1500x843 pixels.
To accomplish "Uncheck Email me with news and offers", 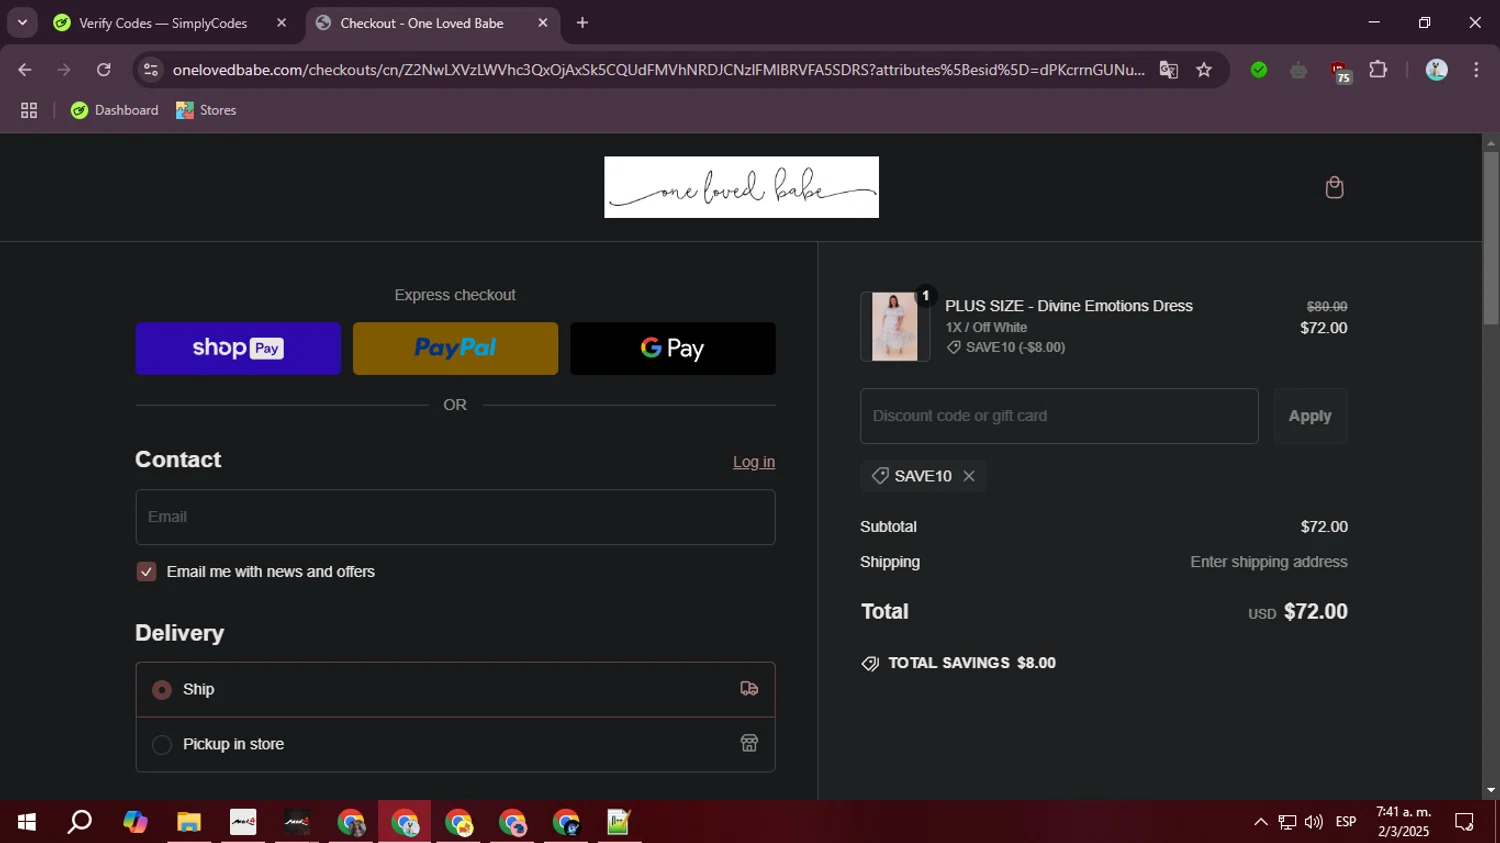I will coord(146,572).
